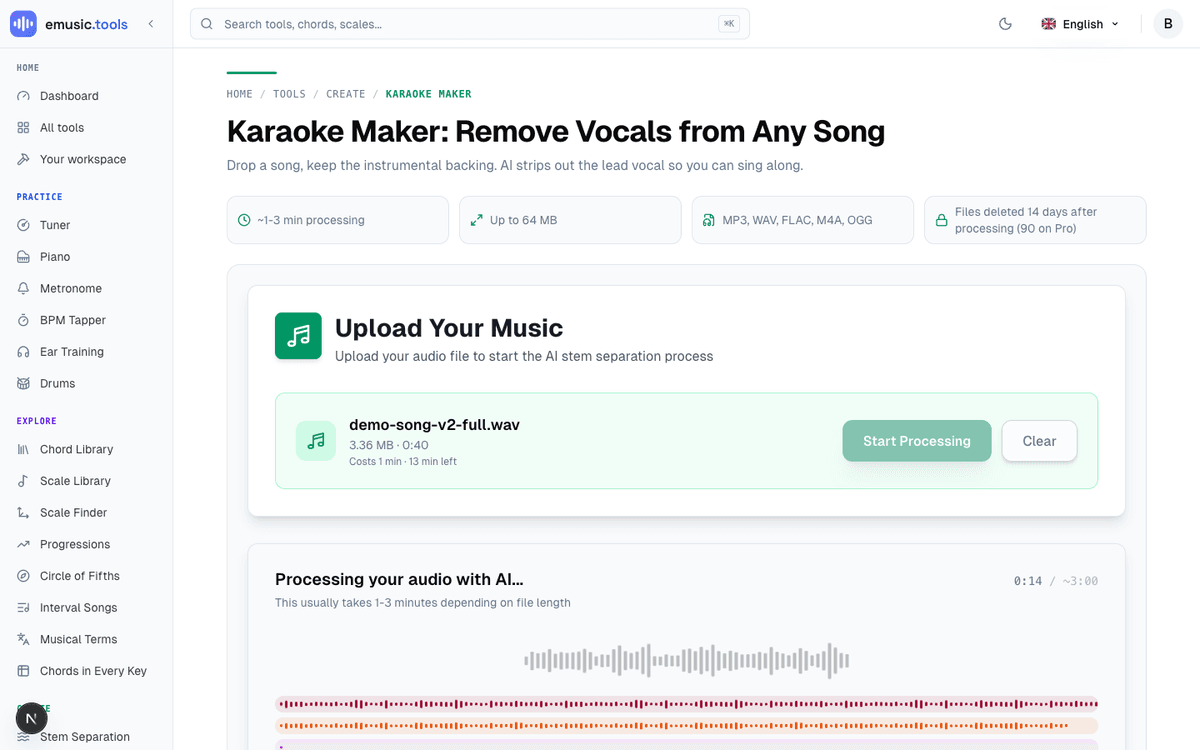Click the Scale Library note icon
This screenshot has height=750, width=1200.
23,481
